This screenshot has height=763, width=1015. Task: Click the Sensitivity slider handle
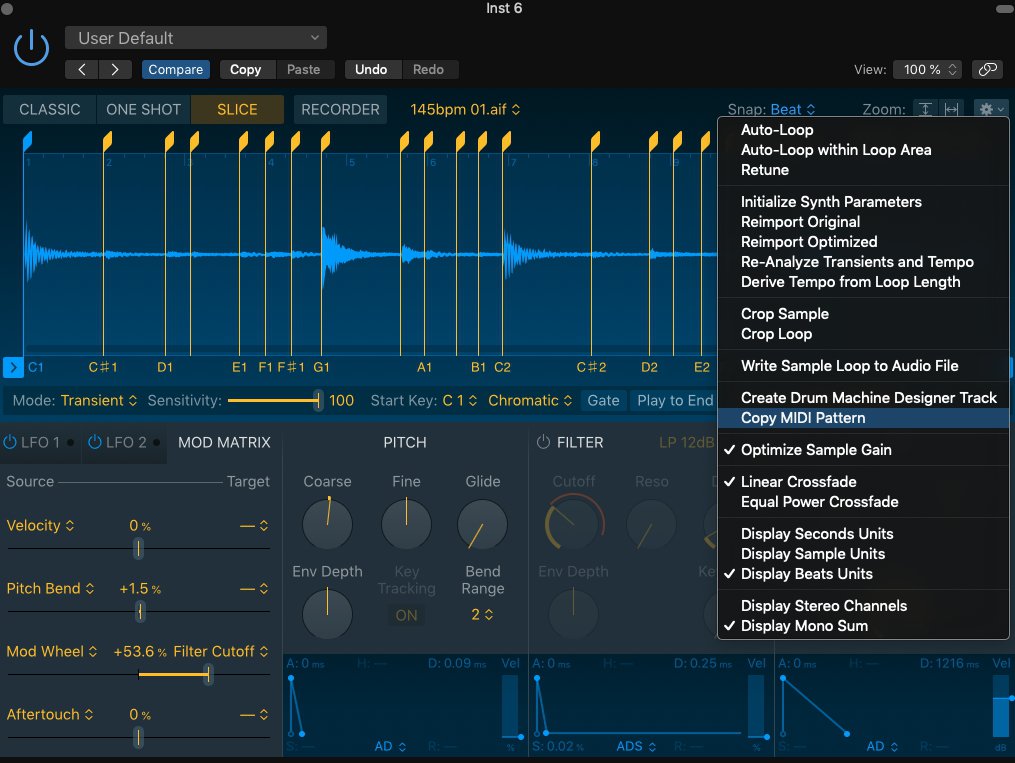click(318, 400)
